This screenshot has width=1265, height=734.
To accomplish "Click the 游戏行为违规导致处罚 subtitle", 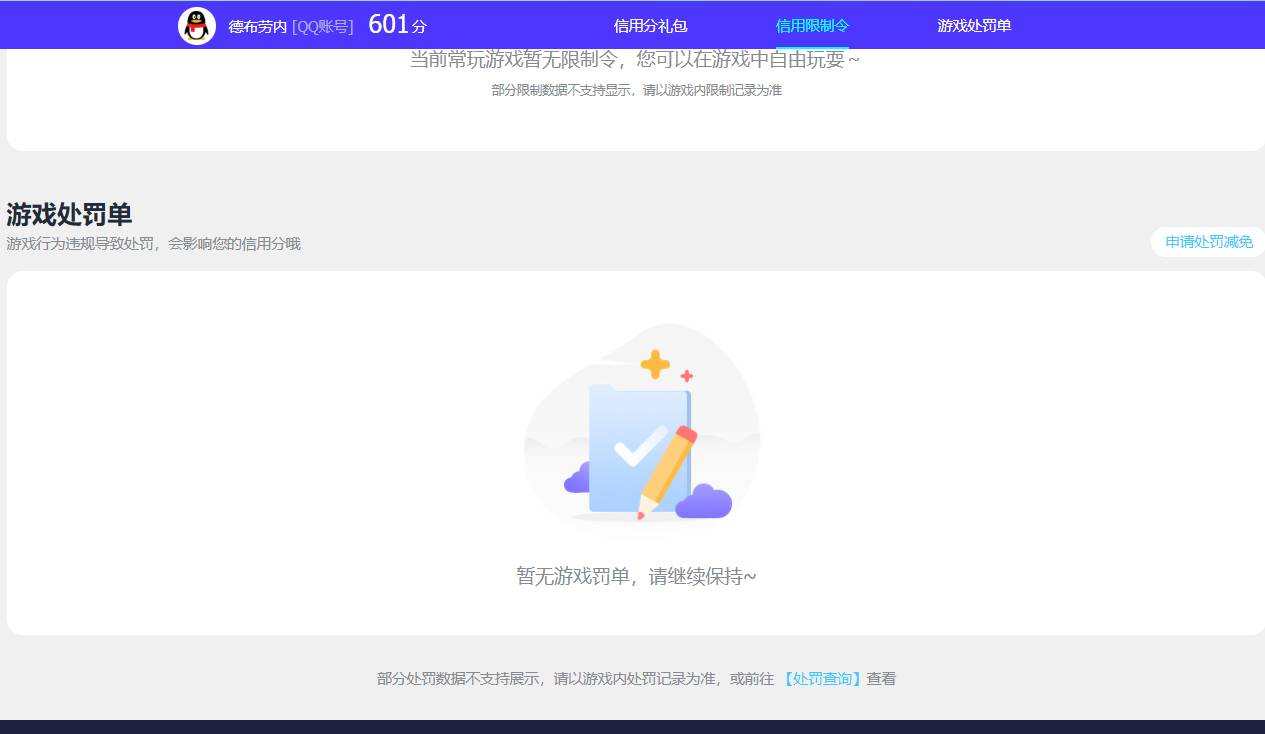I will 153,244.
